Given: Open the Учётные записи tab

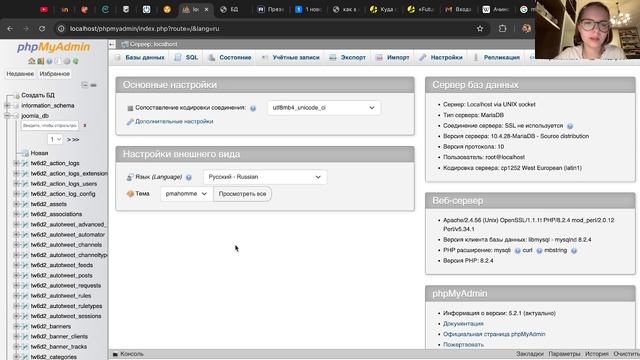Looking at the screenshot, I should [291, 58].
